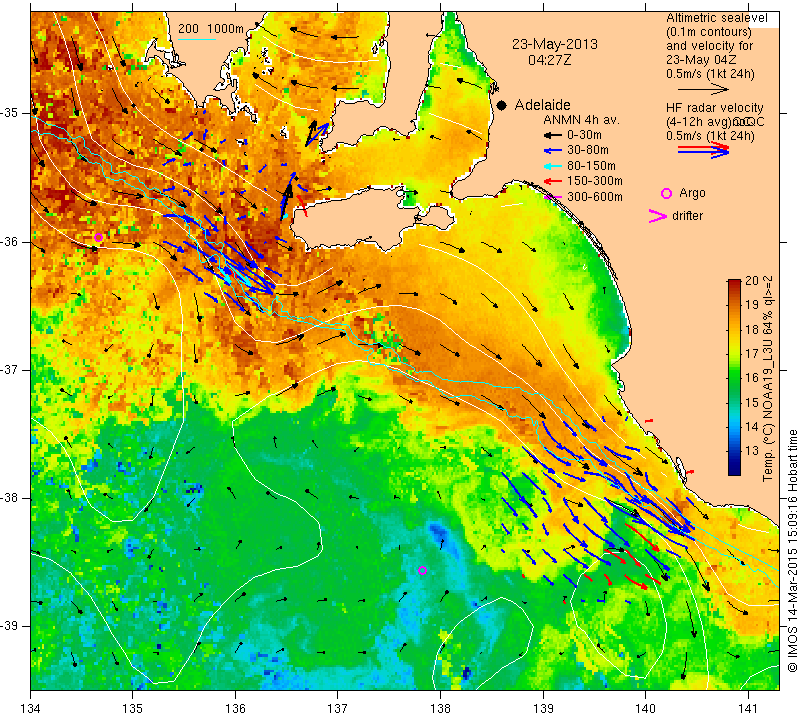Click the 04:27Z time text
800x720 pixels.
click(549, 60)
